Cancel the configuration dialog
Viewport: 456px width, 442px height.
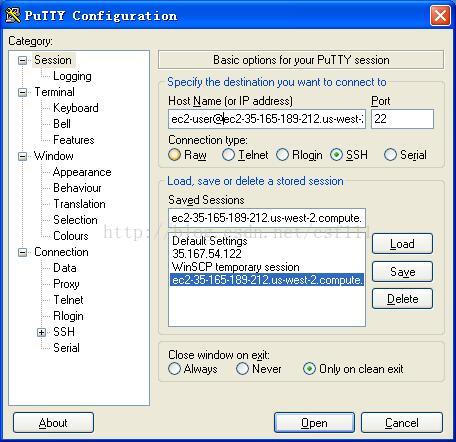tap(402, 423)
